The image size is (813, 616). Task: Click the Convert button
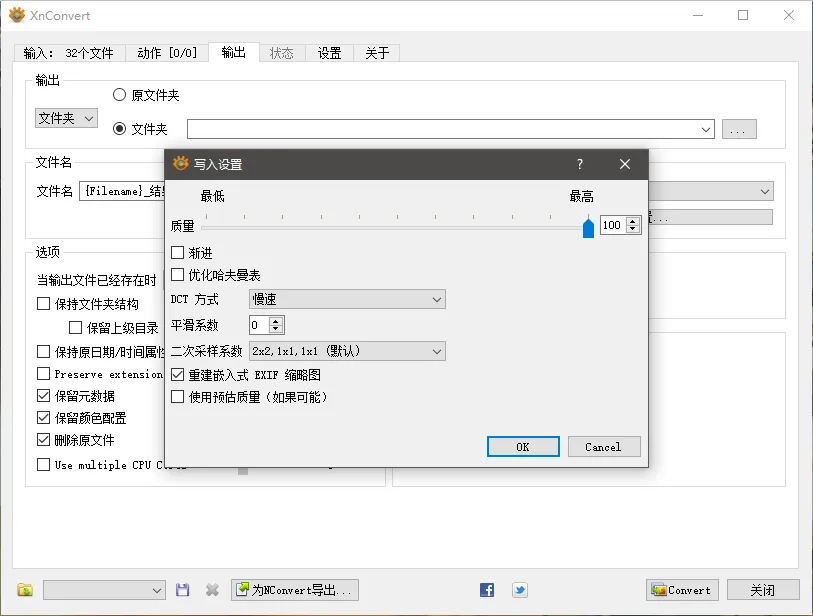coord(682,590)
